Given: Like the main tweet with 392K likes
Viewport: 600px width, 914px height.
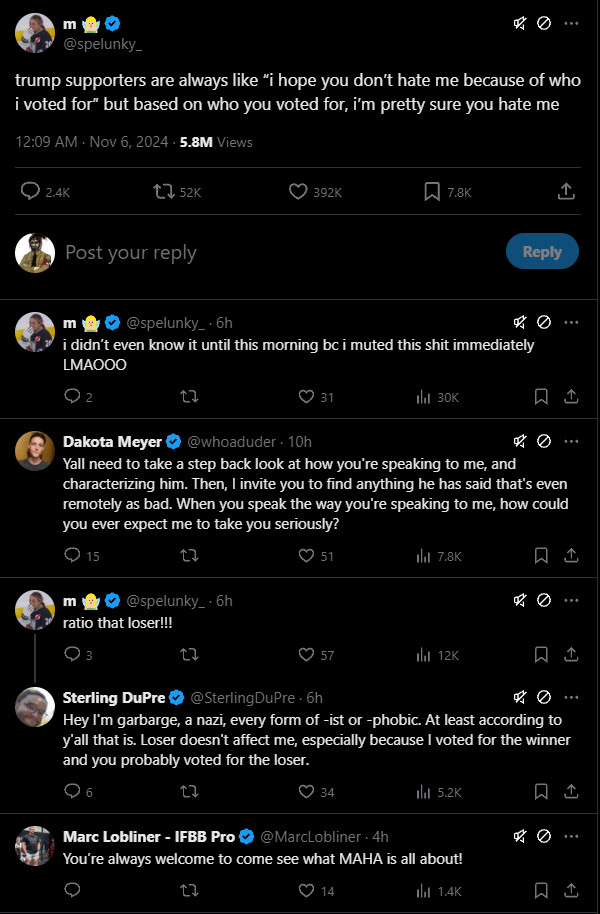Looking at the screenshot, I should (x=297, y=191).
